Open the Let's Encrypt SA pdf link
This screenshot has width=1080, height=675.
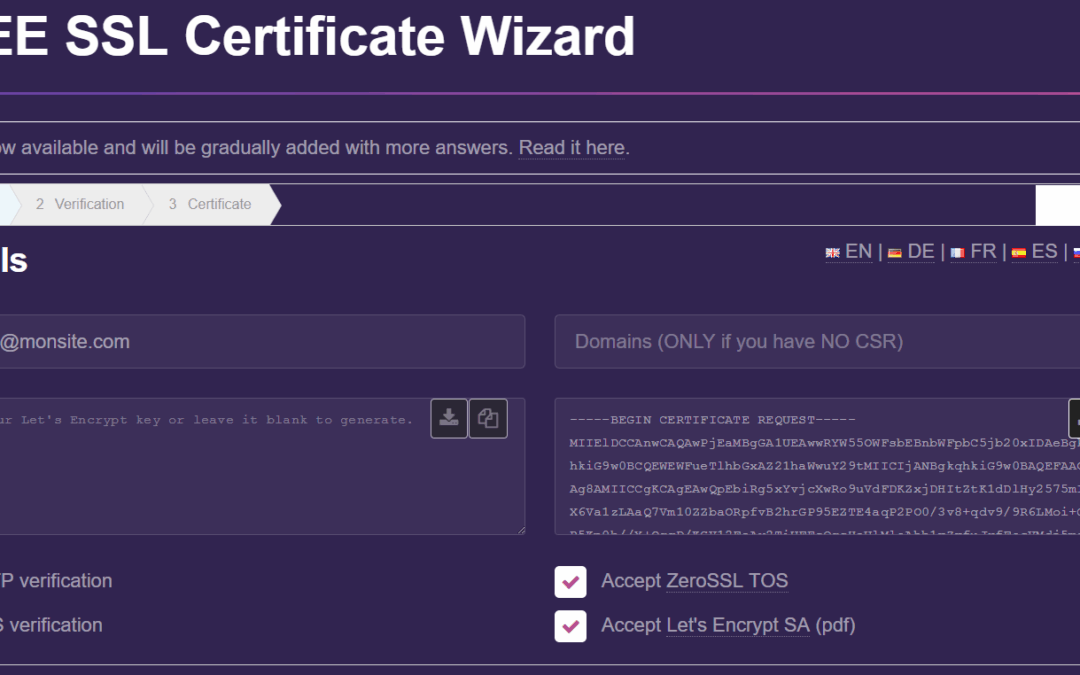click(738, 625)
